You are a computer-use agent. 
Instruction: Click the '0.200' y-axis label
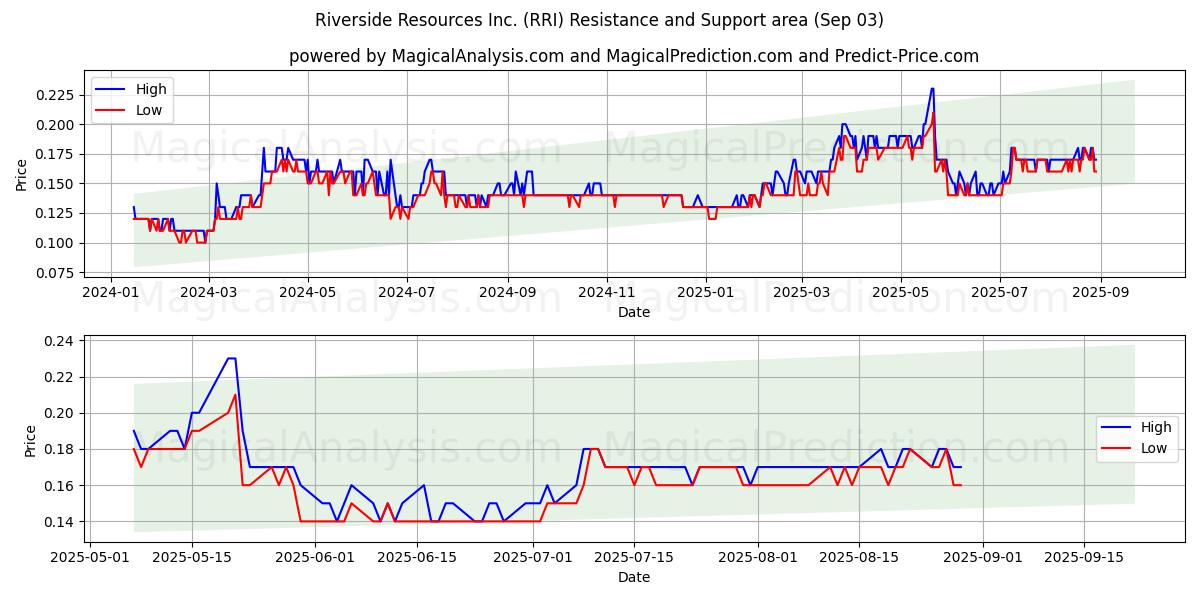point(54,125)
